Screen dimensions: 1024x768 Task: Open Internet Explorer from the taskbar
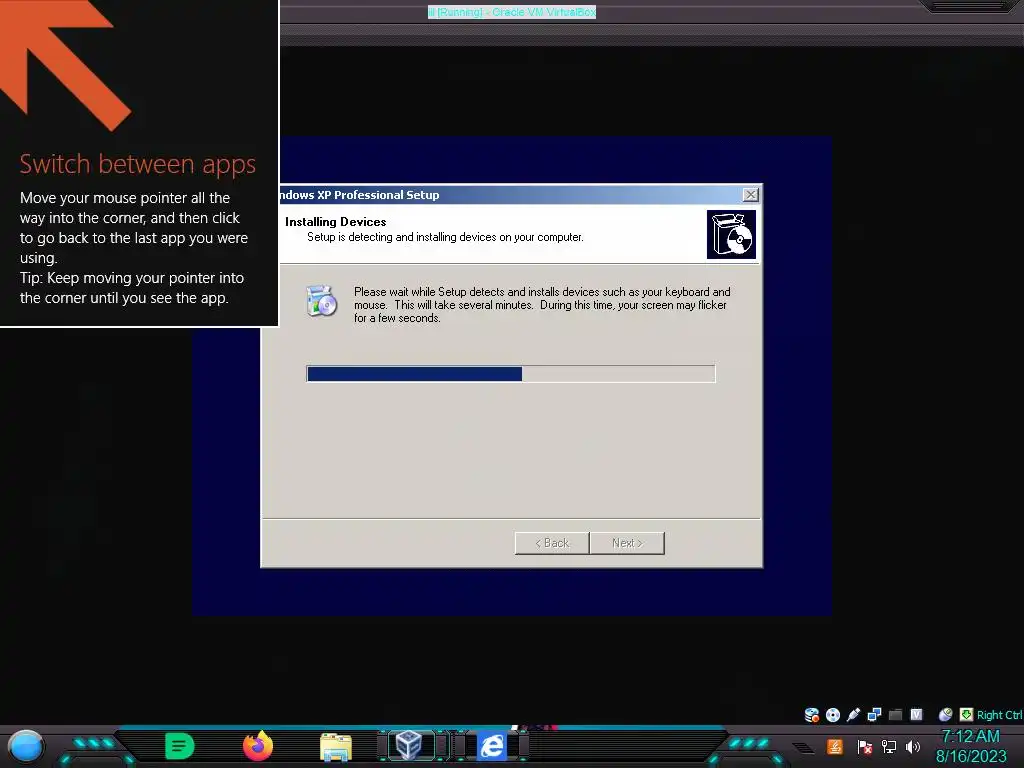(492, 746)
